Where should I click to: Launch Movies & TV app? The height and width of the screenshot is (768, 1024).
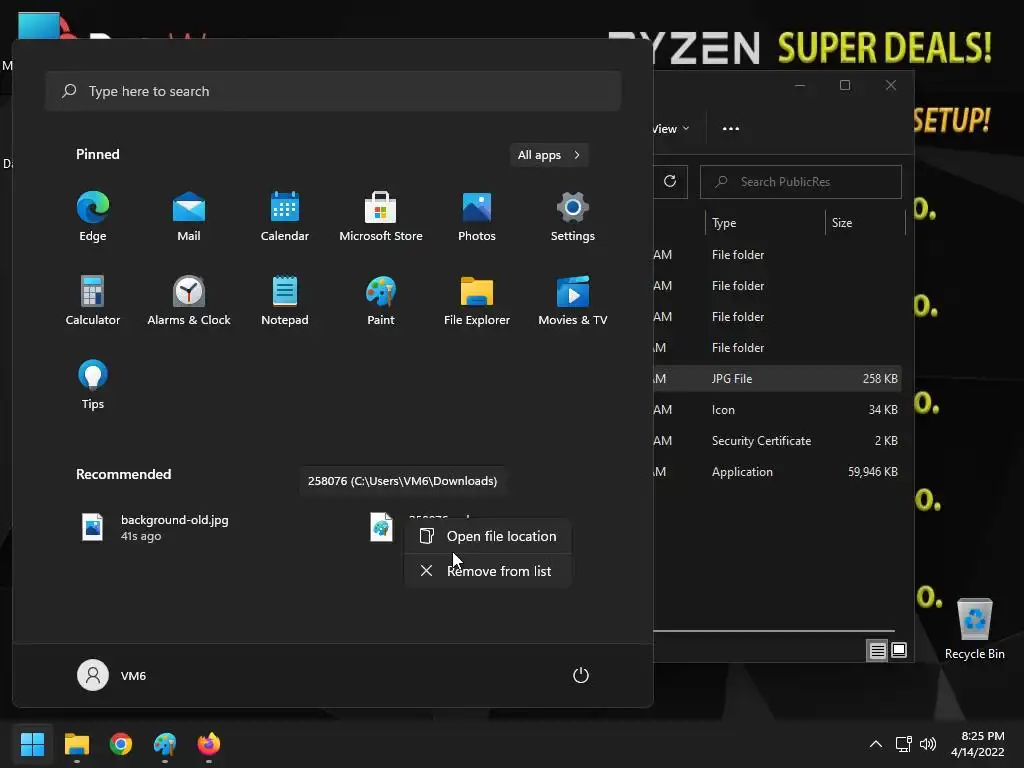point(573,300)
